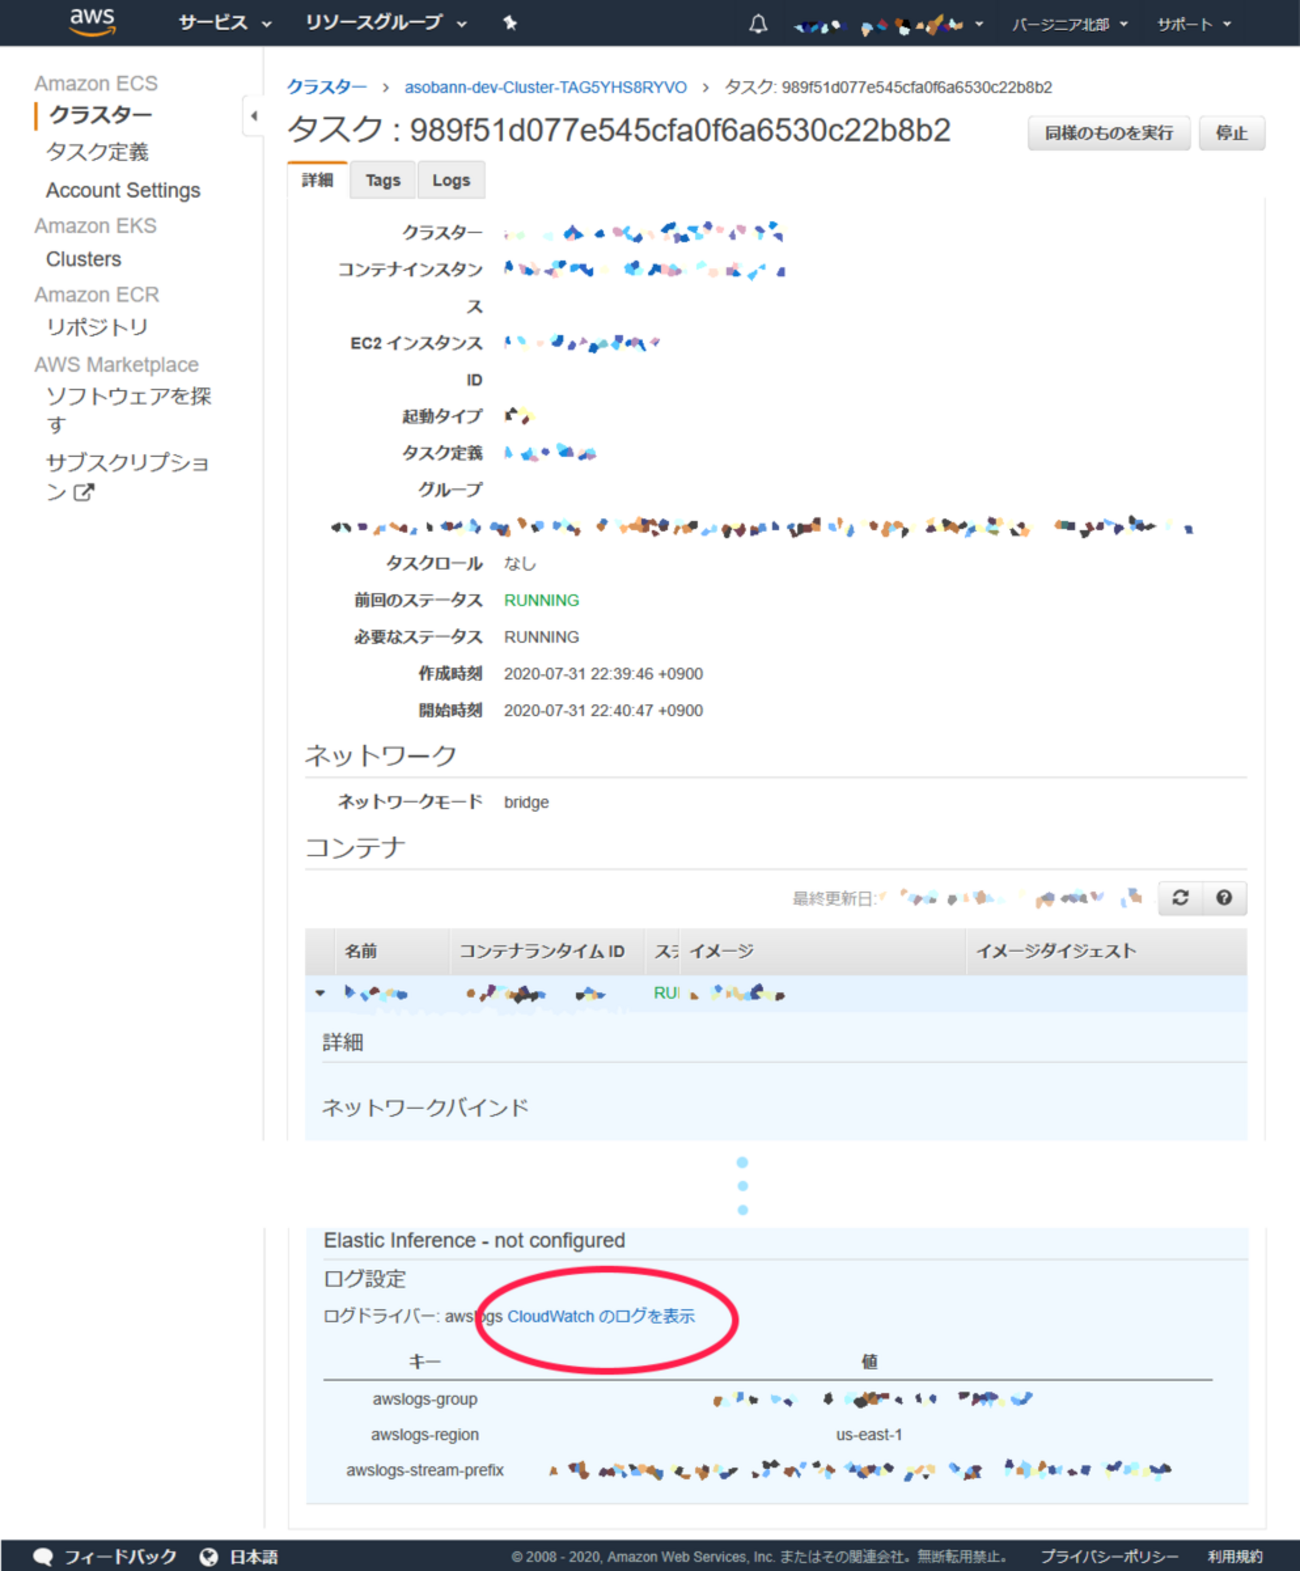Click CloudWatch のログを表示 link
Viewport: 1300px width, 1571px height.
click(x=601, y=1316)
